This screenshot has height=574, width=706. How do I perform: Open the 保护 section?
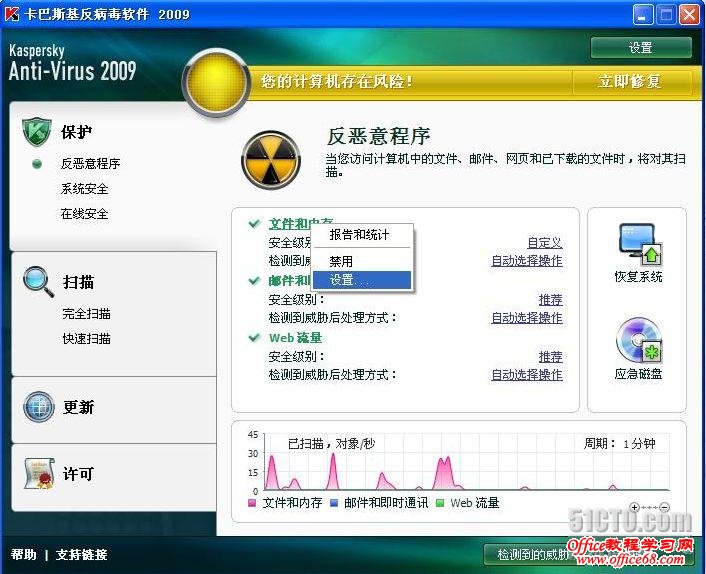tap(77, 132)
